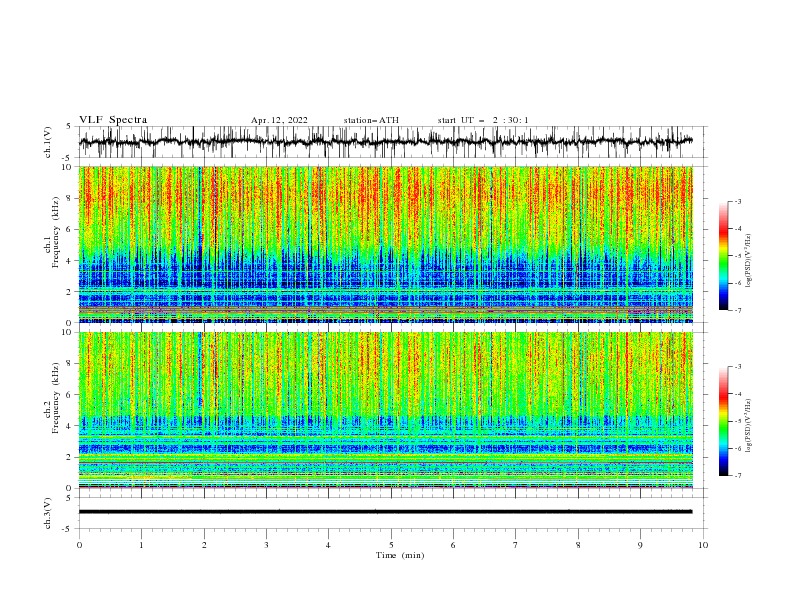Click the "Time (min)" axis title
792x612 pixels.
[400, 555]
